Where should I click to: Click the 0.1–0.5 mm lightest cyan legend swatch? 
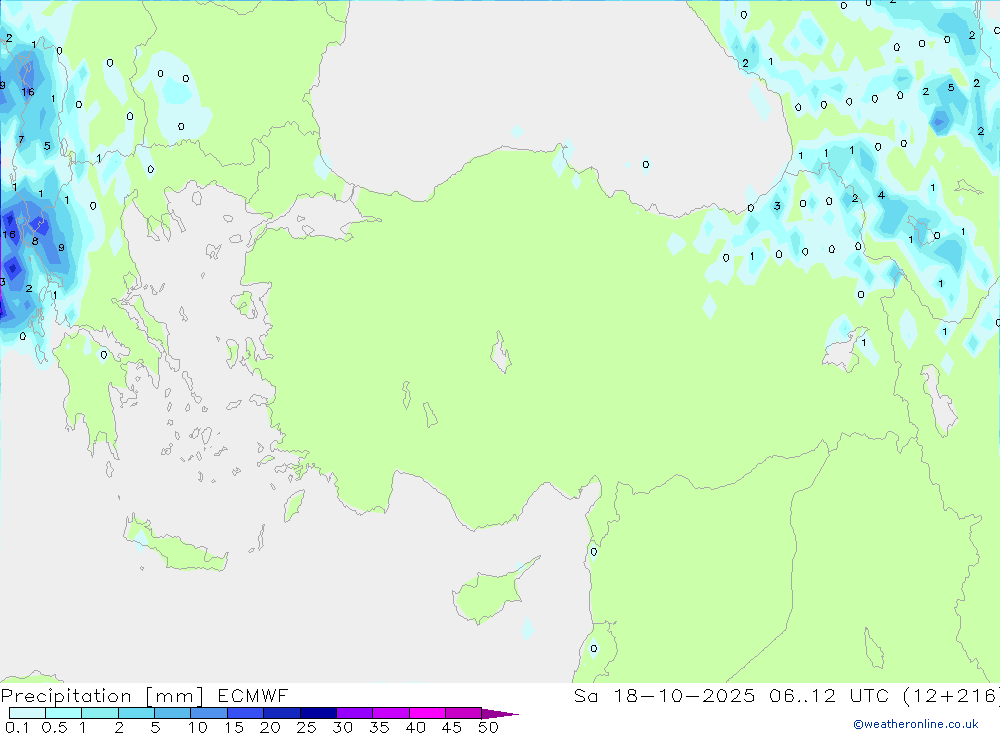pyautogui.click(x=27, y=713)
